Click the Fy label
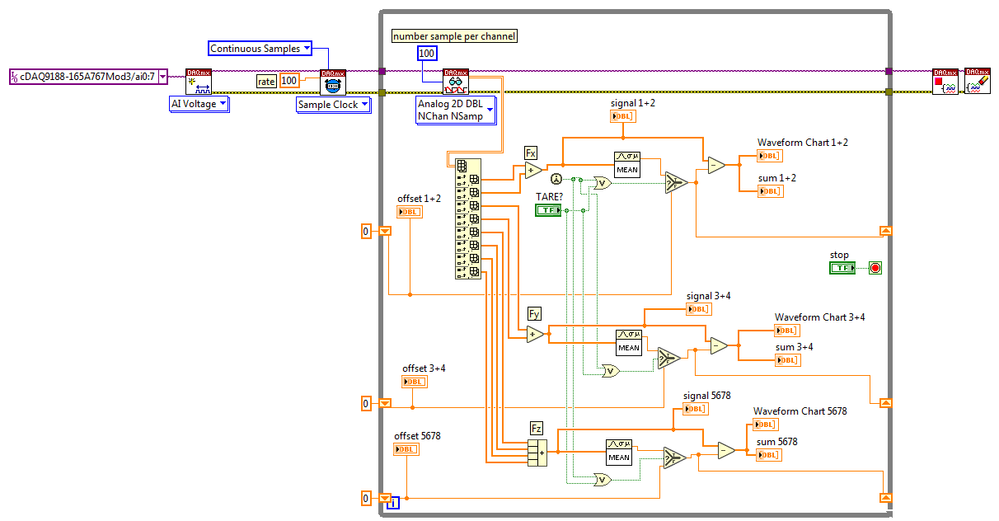This screenshot has width=999, height=521. pos(534,314)
